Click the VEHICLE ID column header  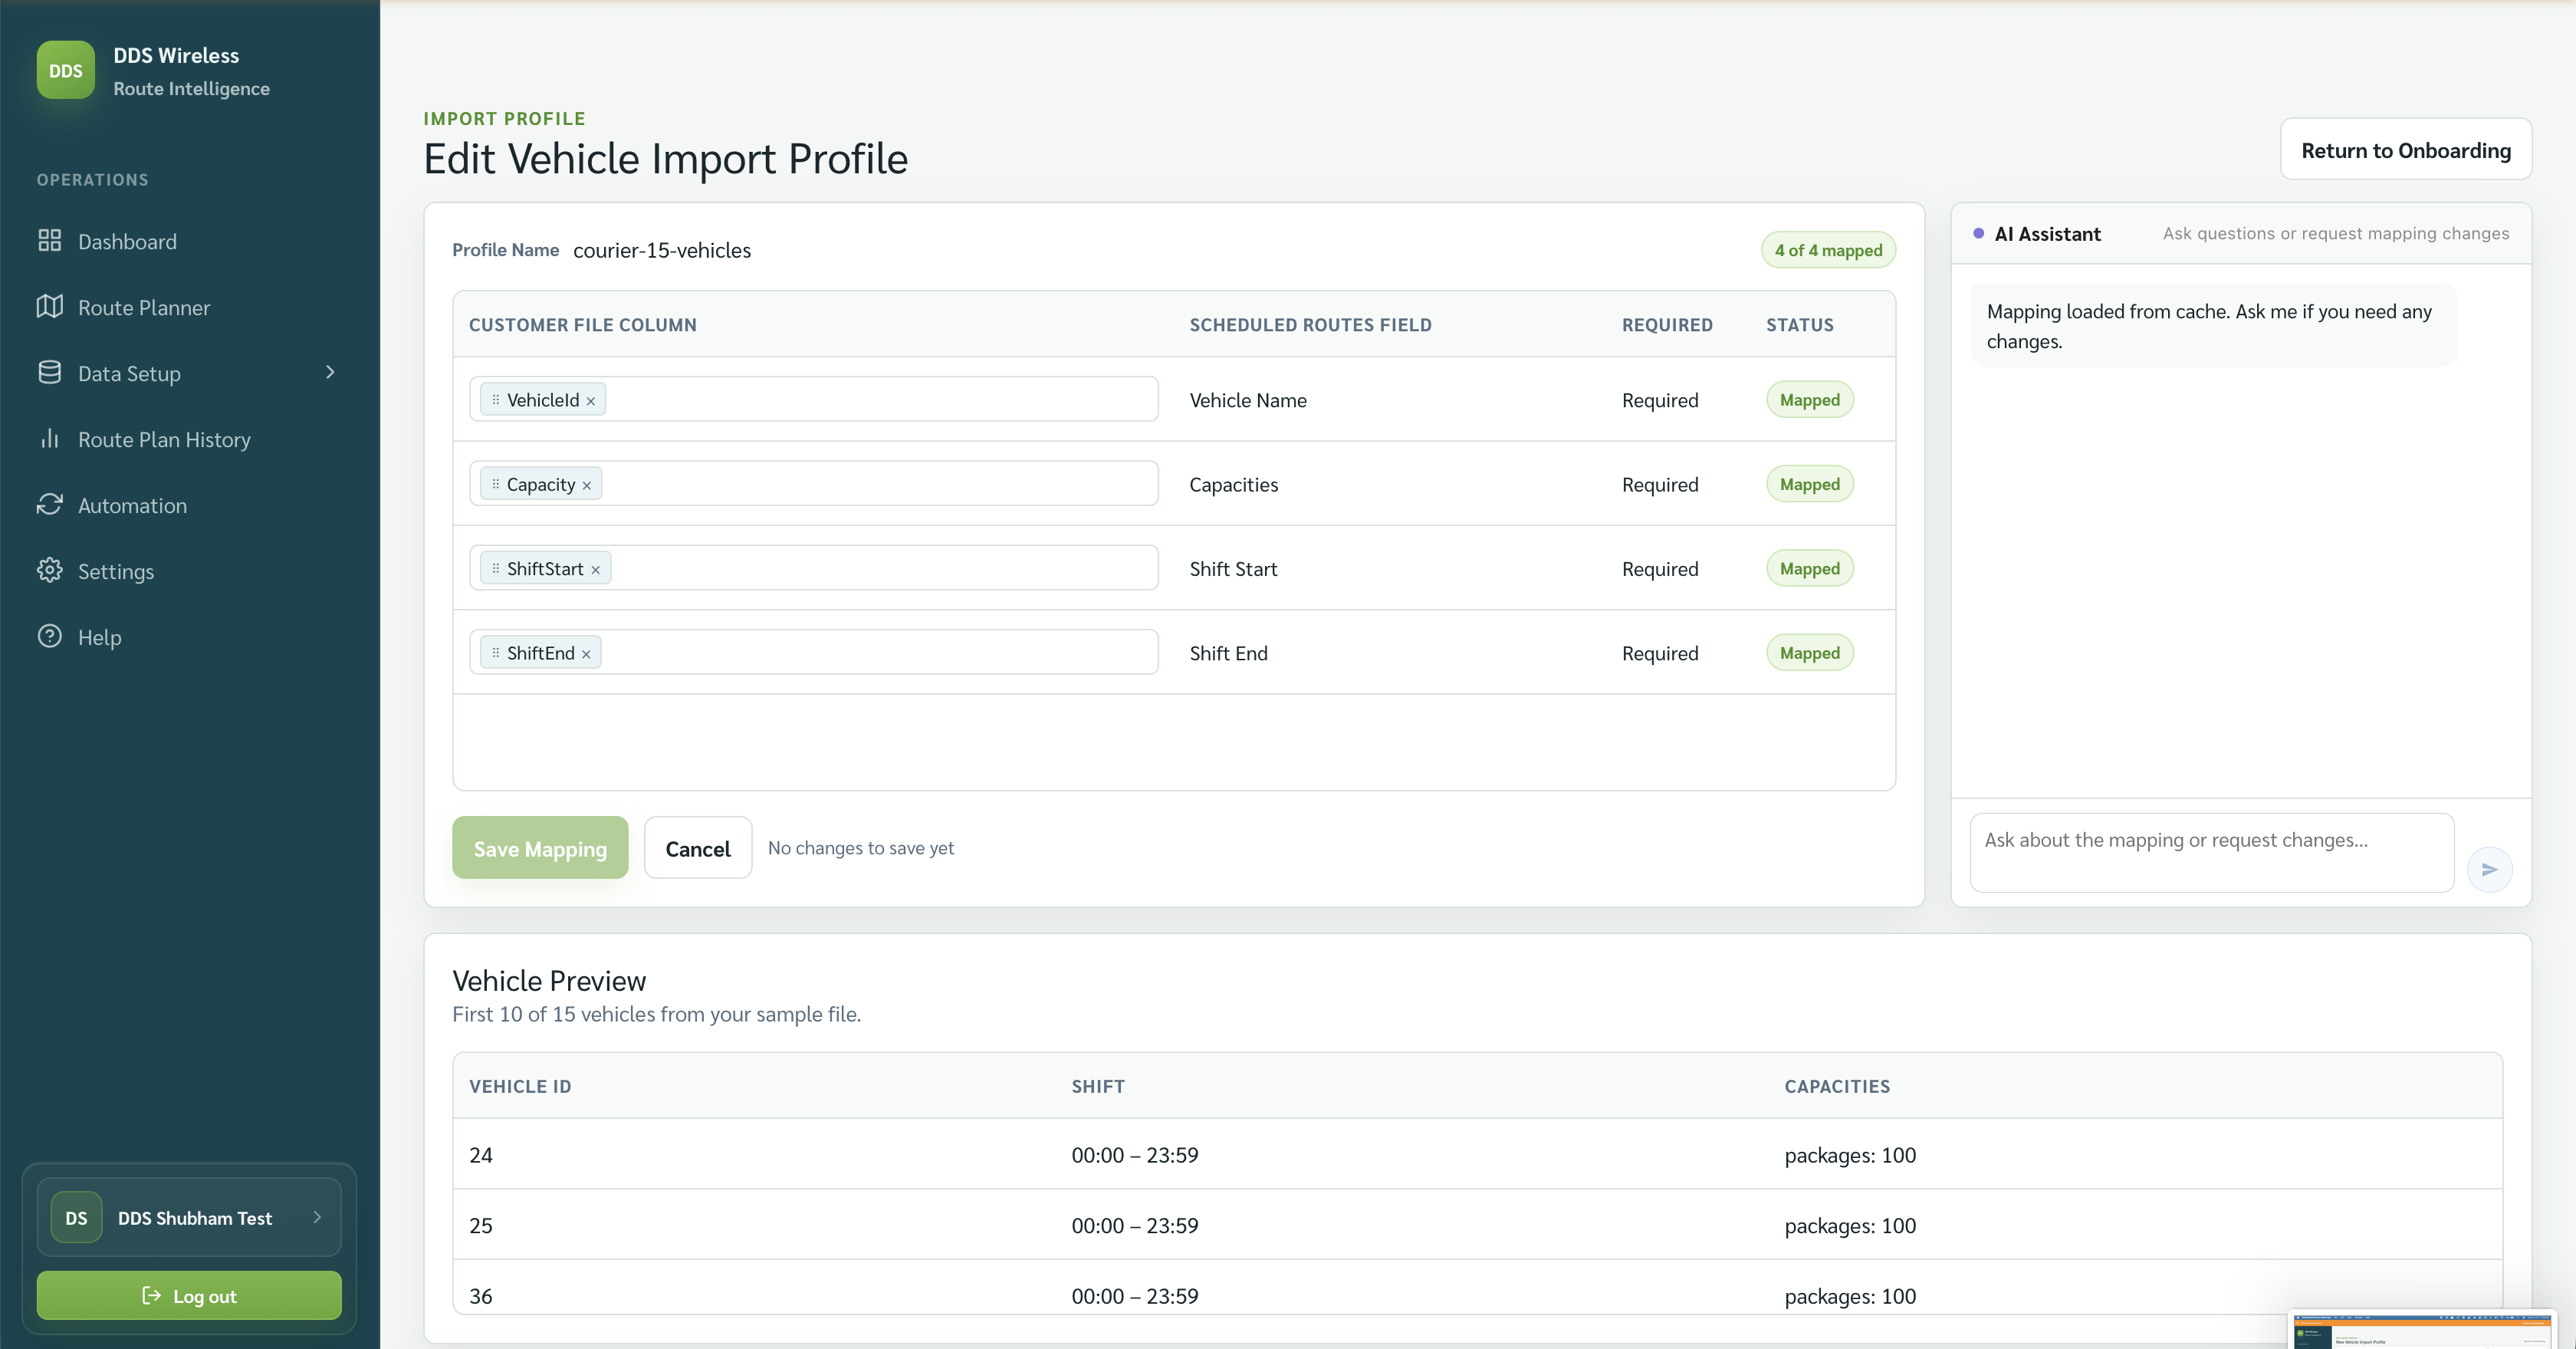click(x=520, y=1086)
